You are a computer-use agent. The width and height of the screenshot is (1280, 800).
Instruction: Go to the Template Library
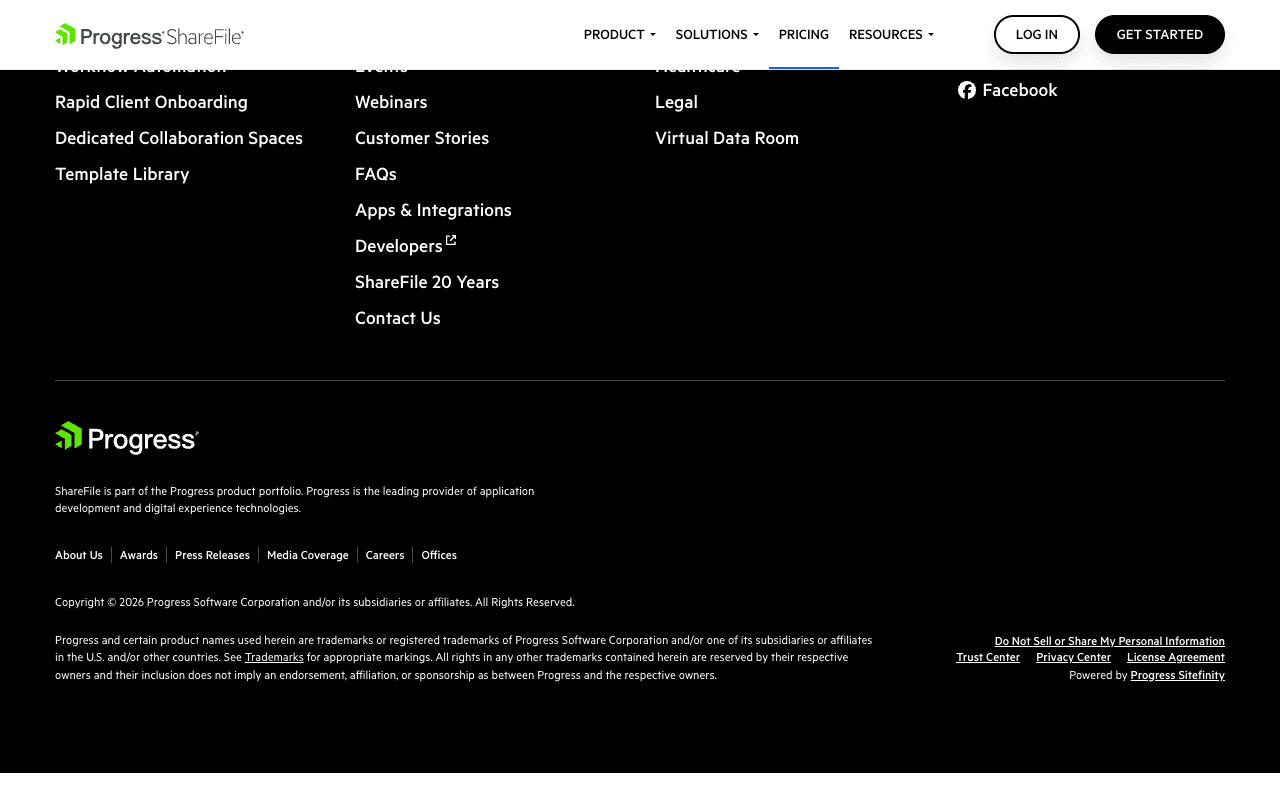[x=122, y=174]
